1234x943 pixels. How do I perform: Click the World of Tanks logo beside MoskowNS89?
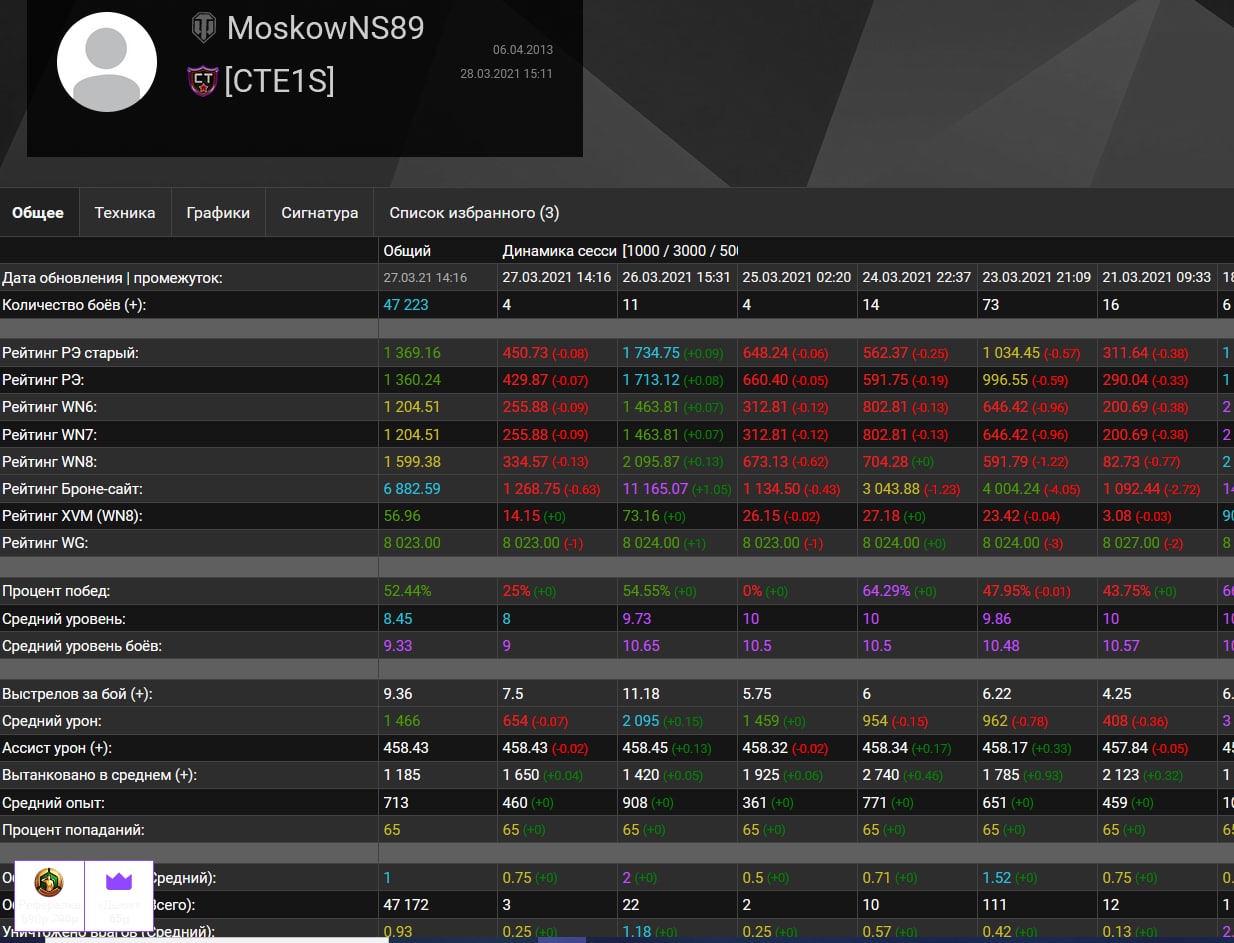(x=203, y=28)
